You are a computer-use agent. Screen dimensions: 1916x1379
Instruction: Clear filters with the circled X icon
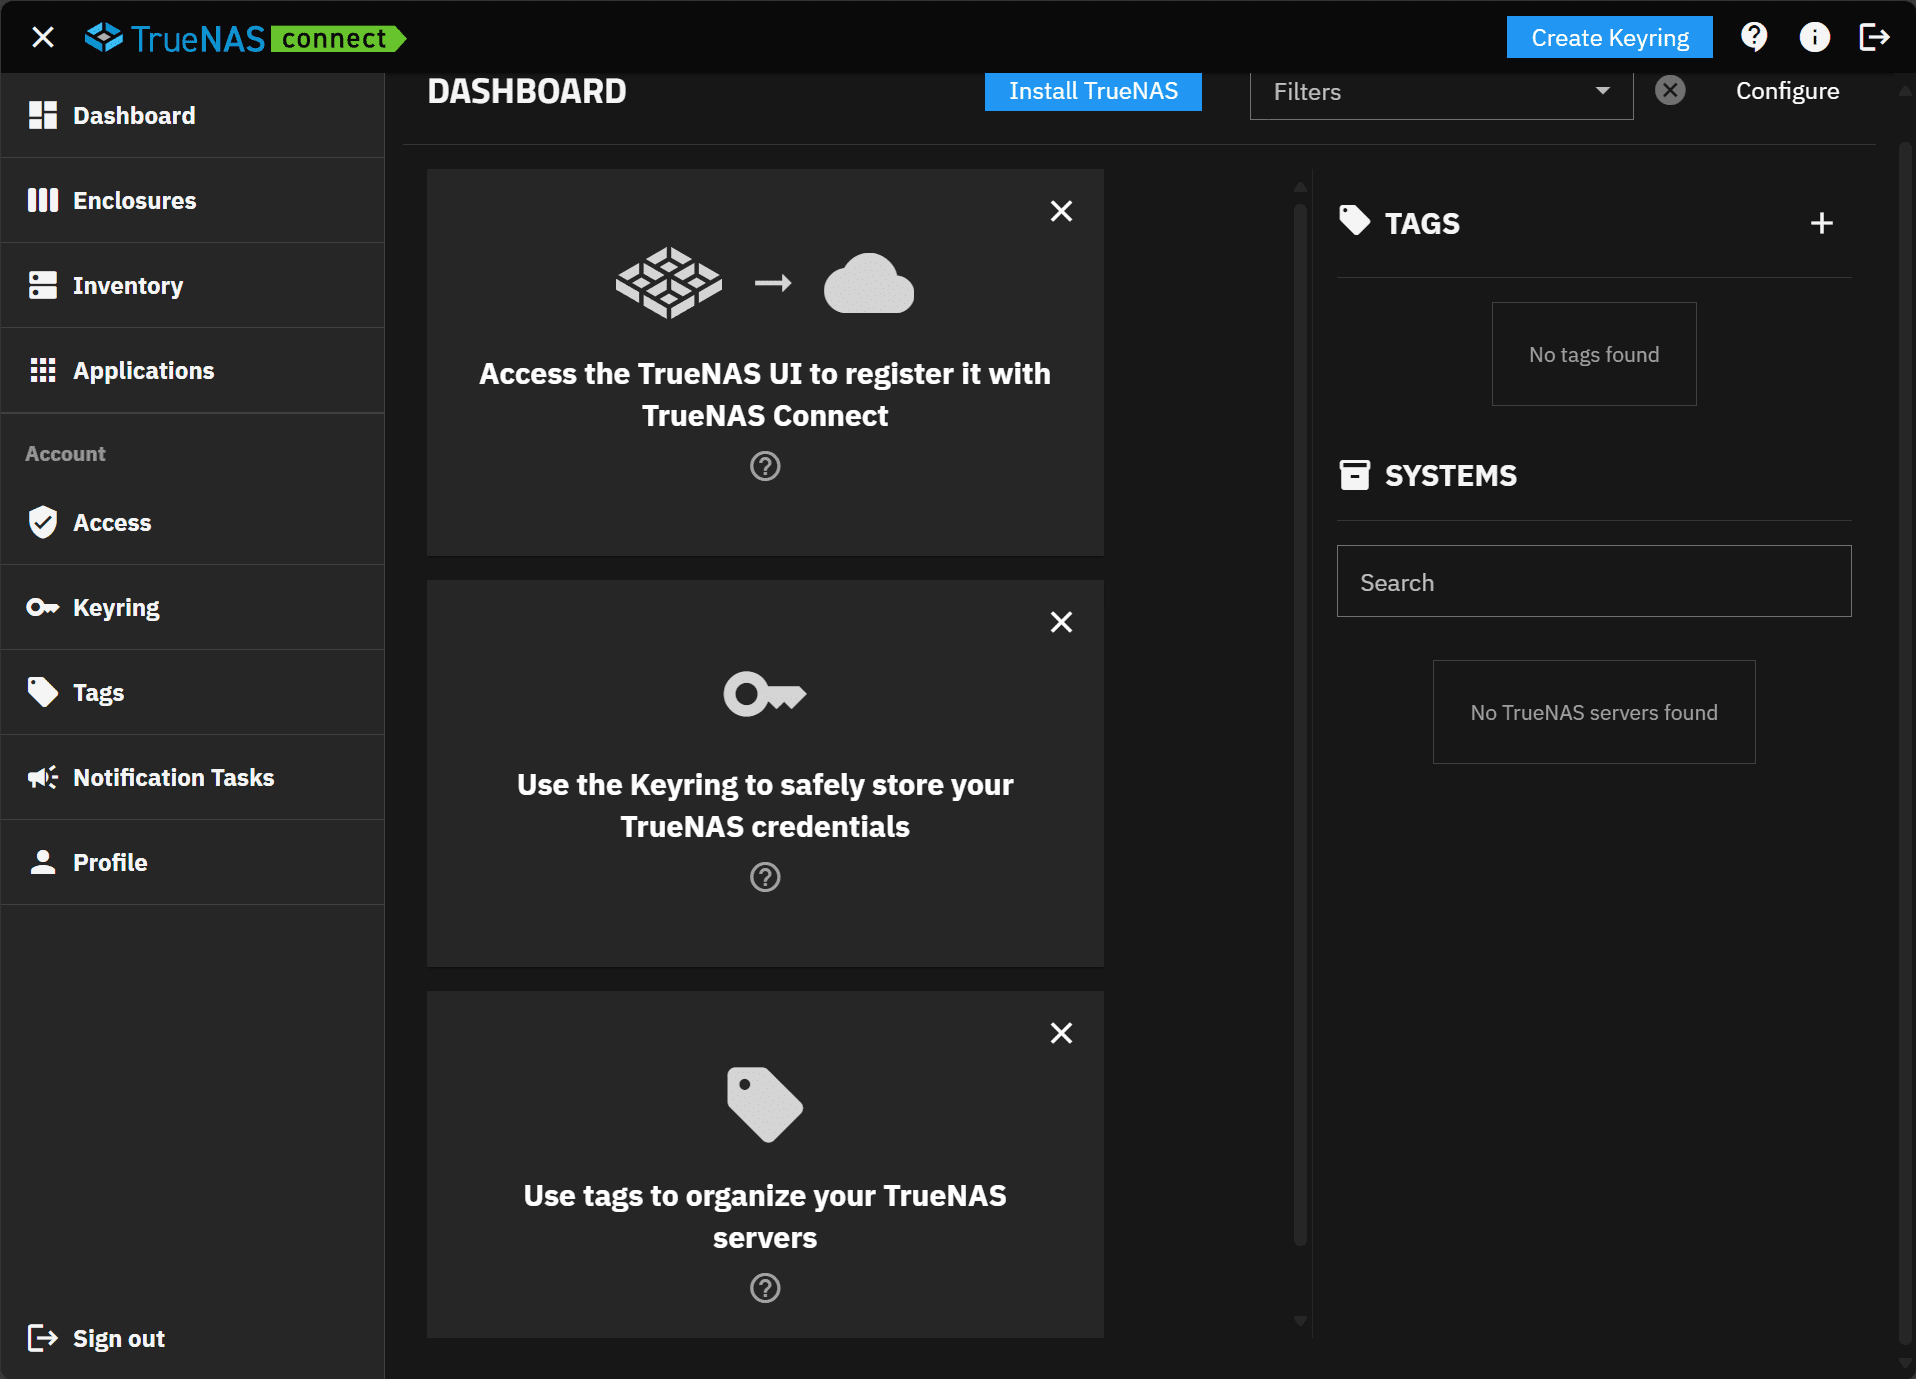point(1670,90)
